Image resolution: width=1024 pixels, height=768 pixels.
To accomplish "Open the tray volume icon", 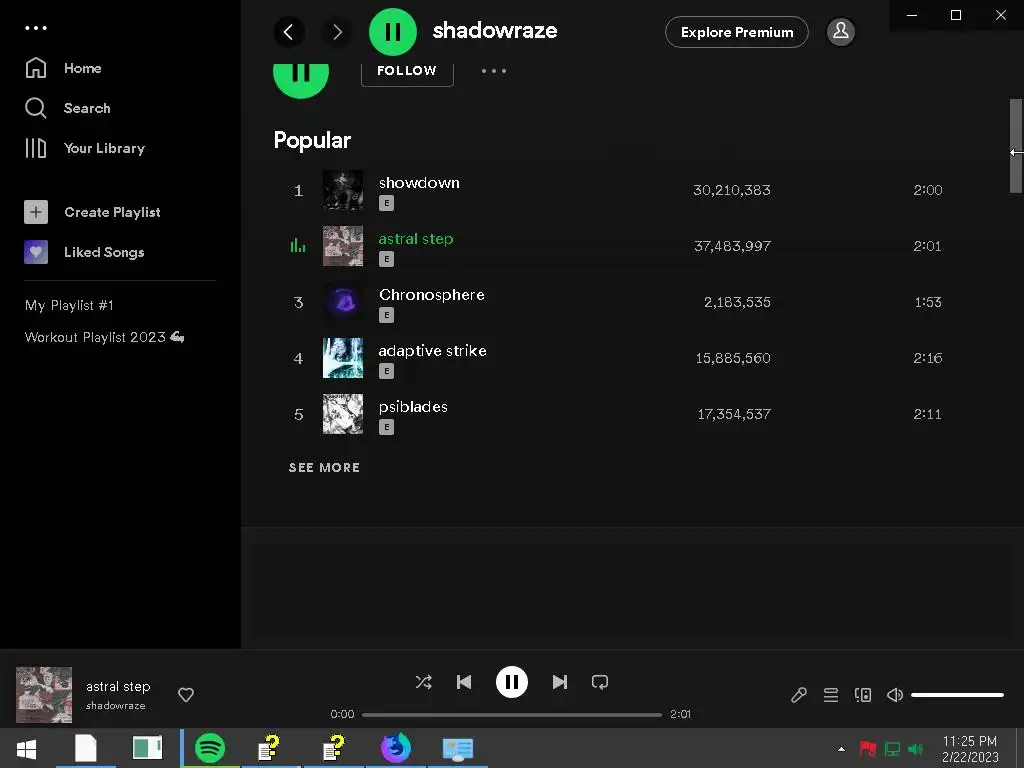I will click(x=916, y=749).
